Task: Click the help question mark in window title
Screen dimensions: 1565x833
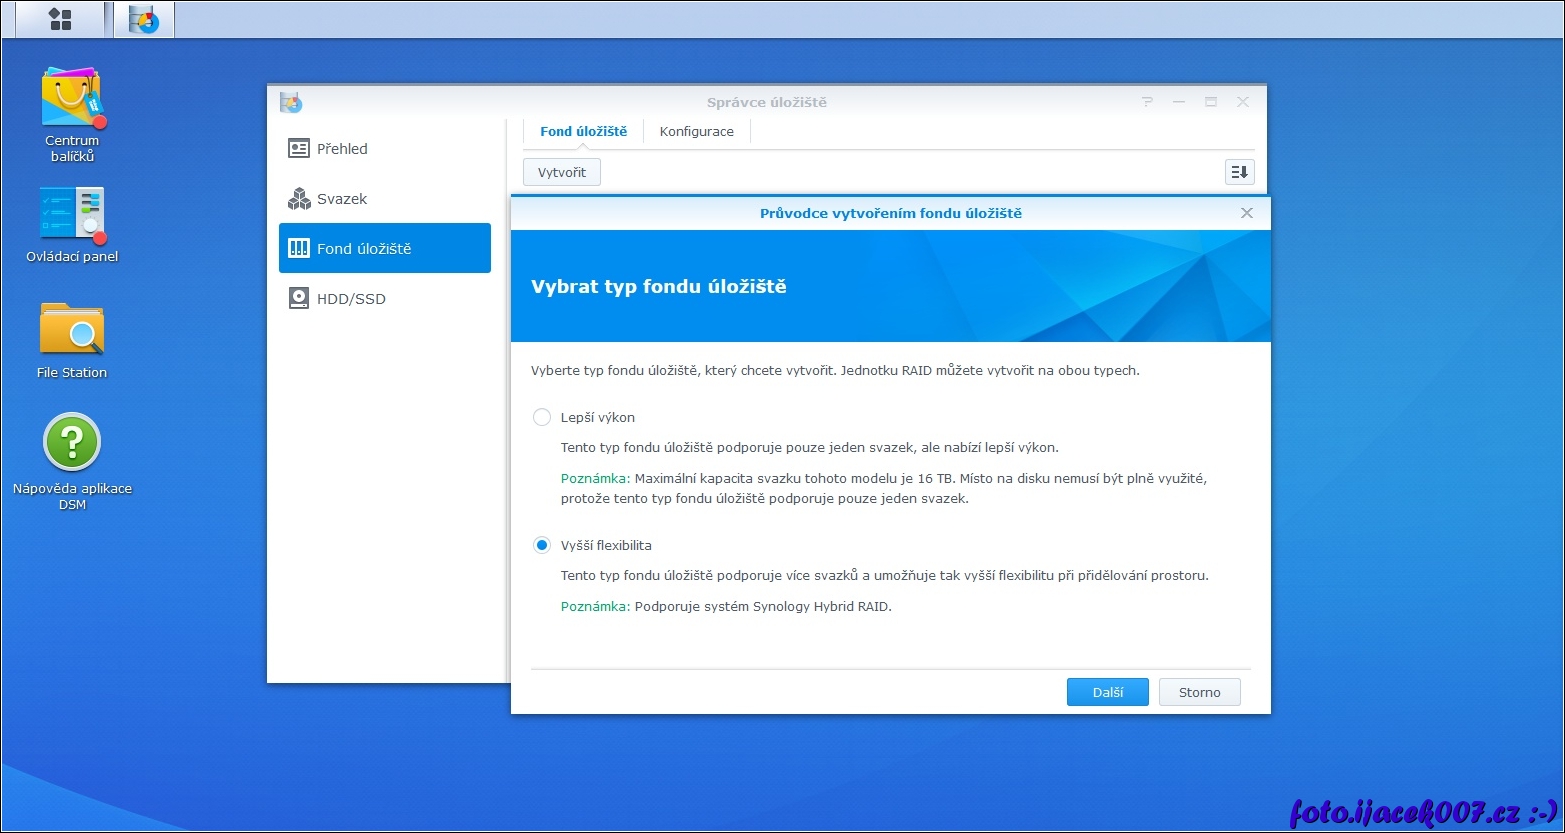Action: point(1148,102)
